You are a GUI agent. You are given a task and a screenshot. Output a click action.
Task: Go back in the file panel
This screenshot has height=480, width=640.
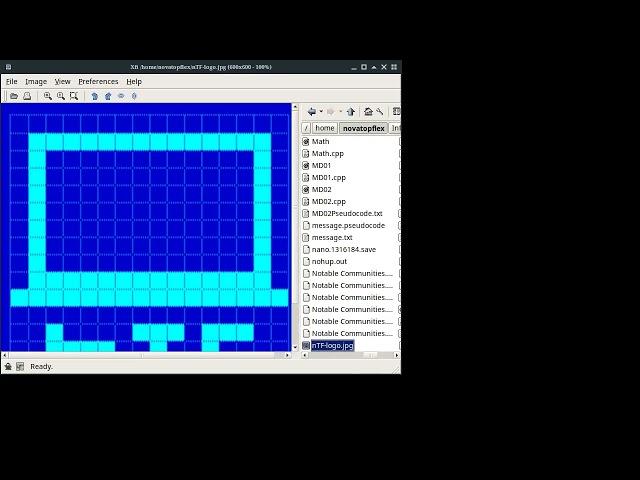click(x=311, y=111)
